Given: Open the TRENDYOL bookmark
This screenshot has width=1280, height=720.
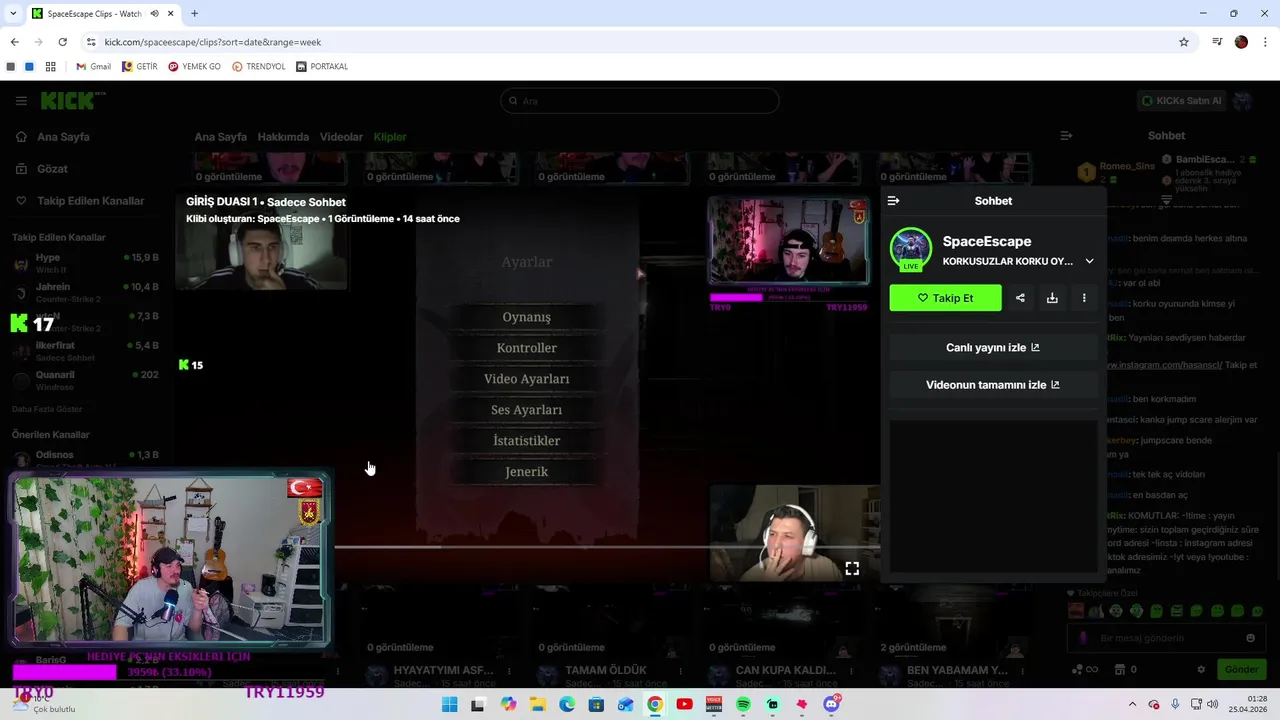Looking at the screenshot, I should coord(258,67).
